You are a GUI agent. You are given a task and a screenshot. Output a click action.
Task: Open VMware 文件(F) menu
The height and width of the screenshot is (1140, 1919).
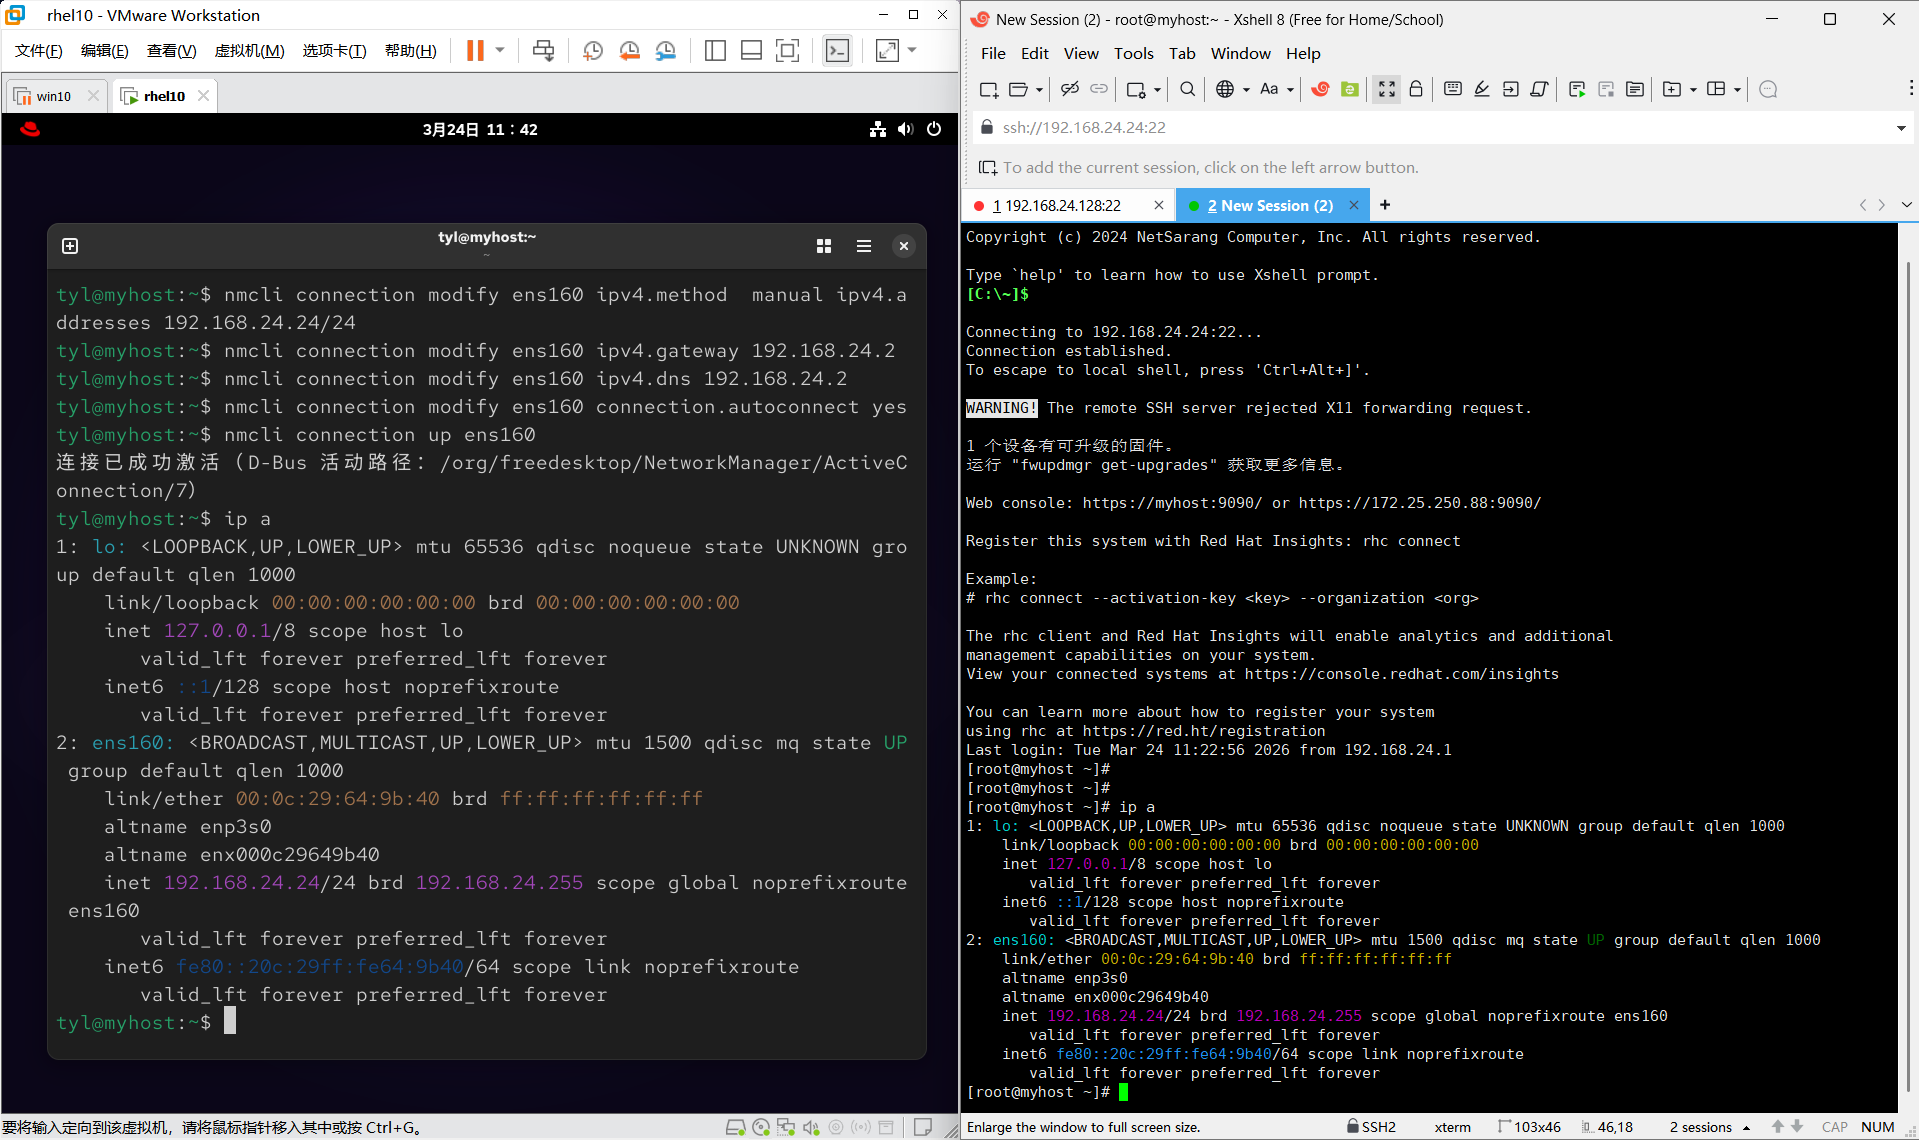point(39,51)
